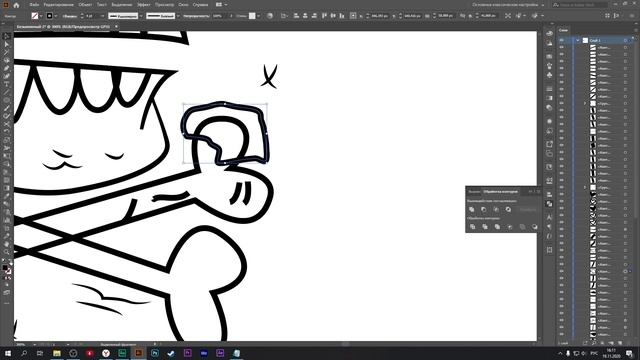Viewport: 640px width, 360px height.
Task: Click the Разобрать button in the Pathfinder panel
Action: tap(527, 209)
